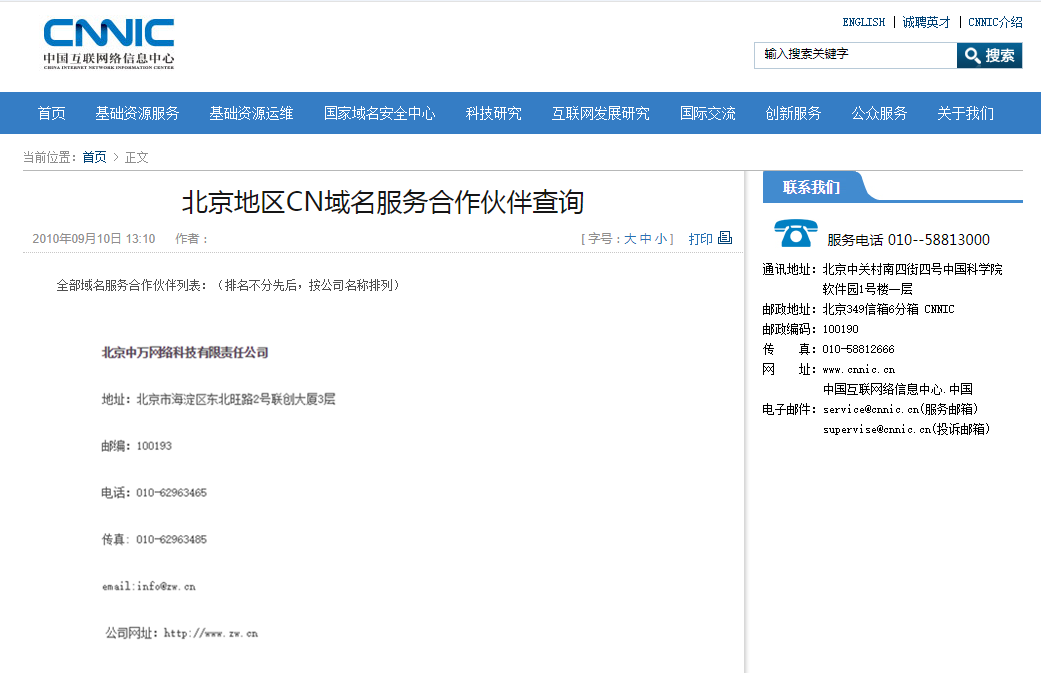Image resolution: width=1041 pixels, height=673 pixels.
Task: Click the fax number 010-58812666
Action: (858, 349)
